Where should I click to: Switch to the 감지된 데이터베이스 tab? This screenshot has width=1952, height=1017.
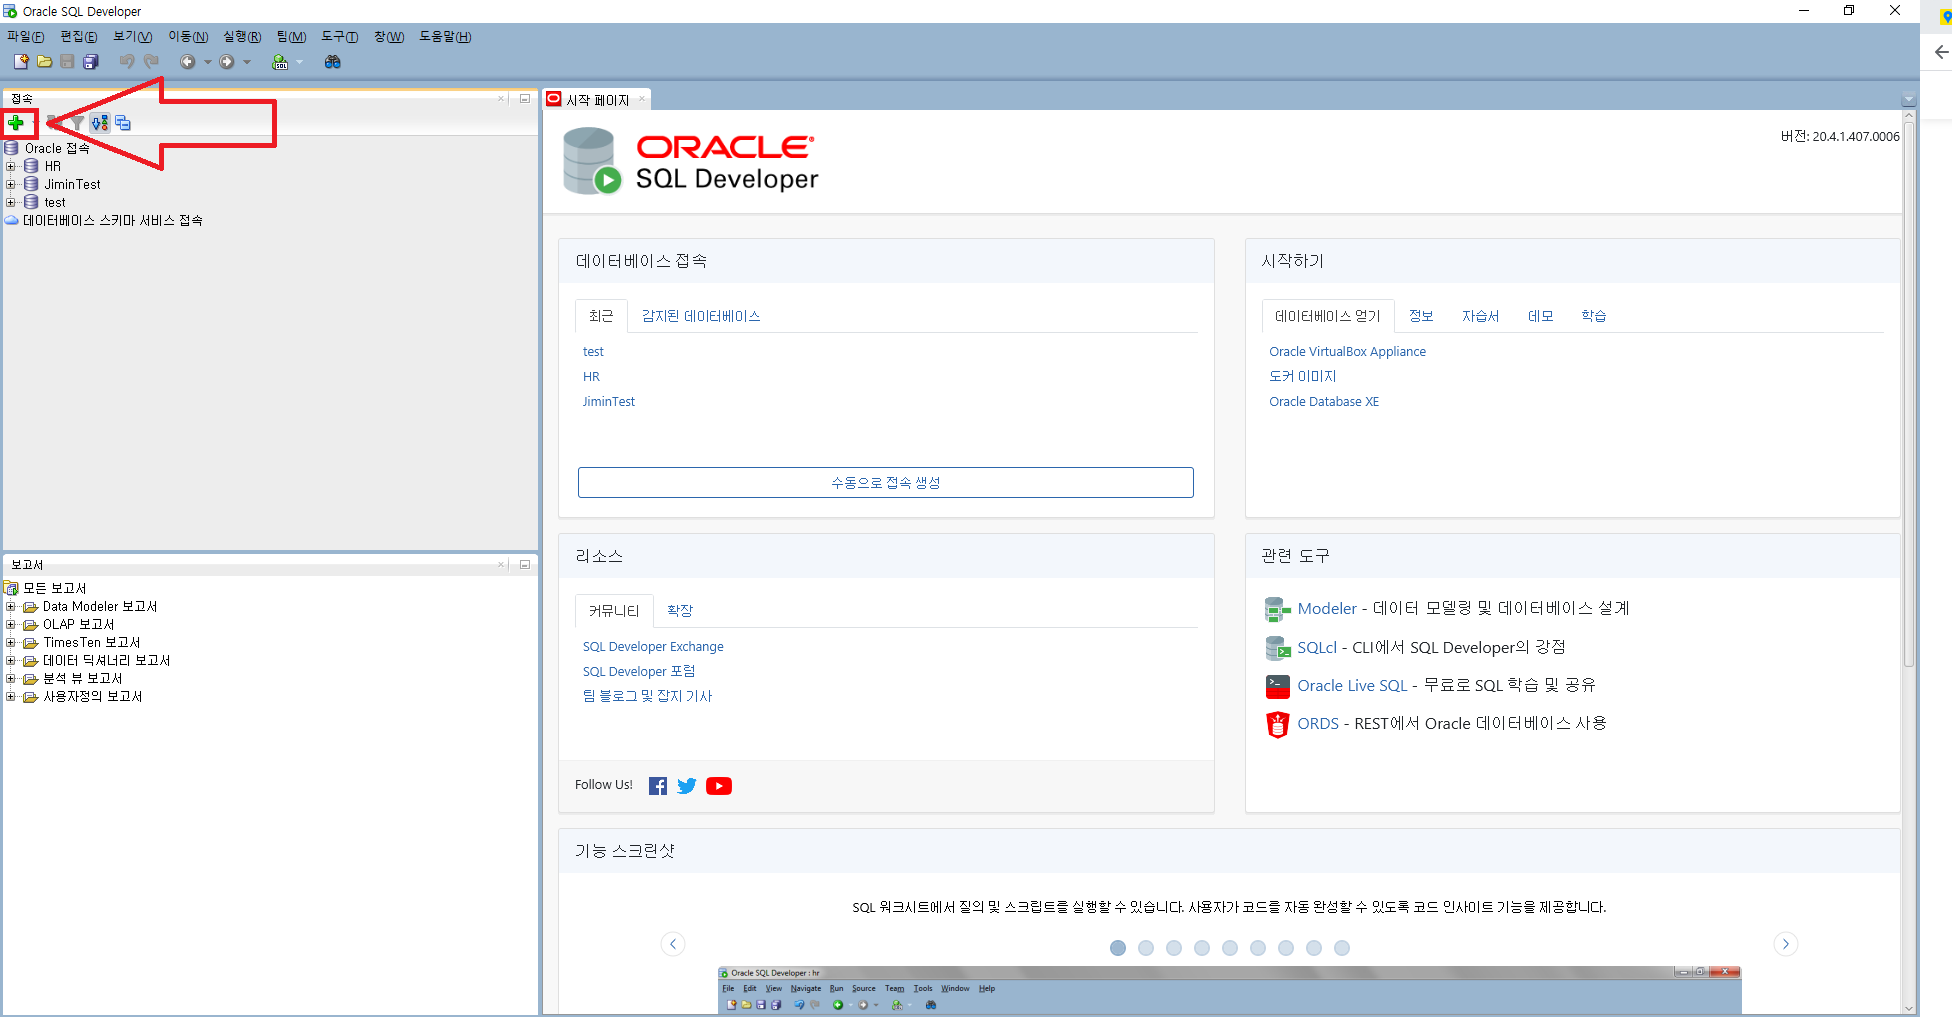701,316
